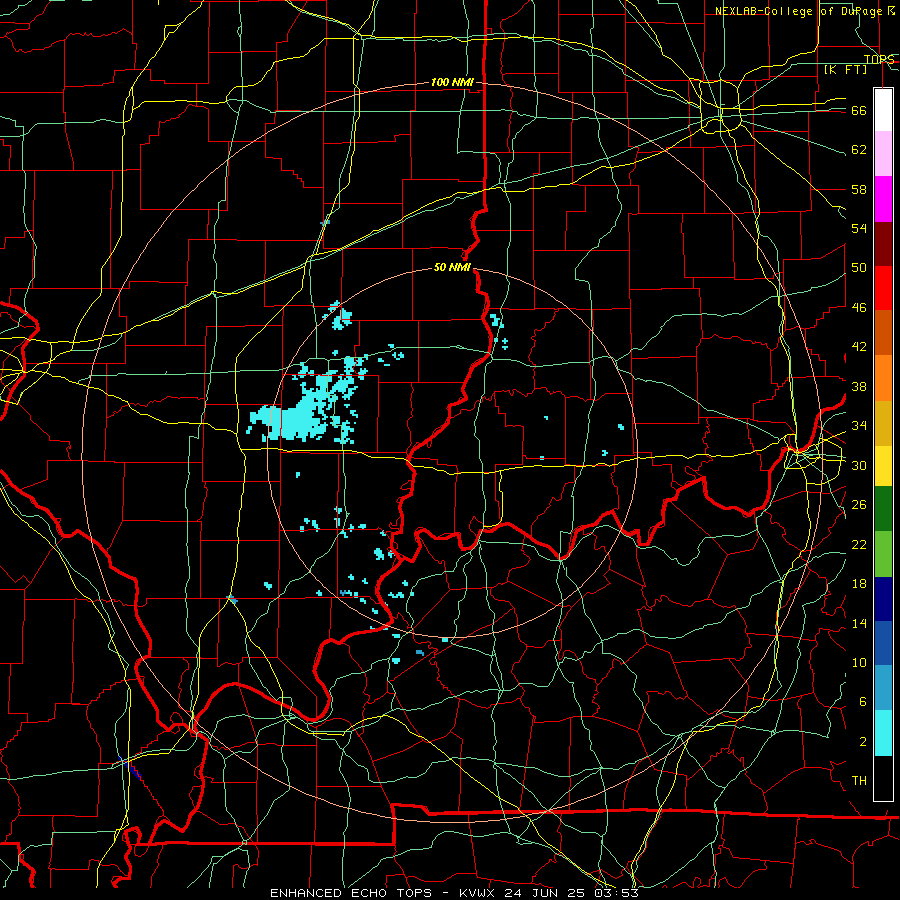Click the dark green legend swatch

(883, 509)
